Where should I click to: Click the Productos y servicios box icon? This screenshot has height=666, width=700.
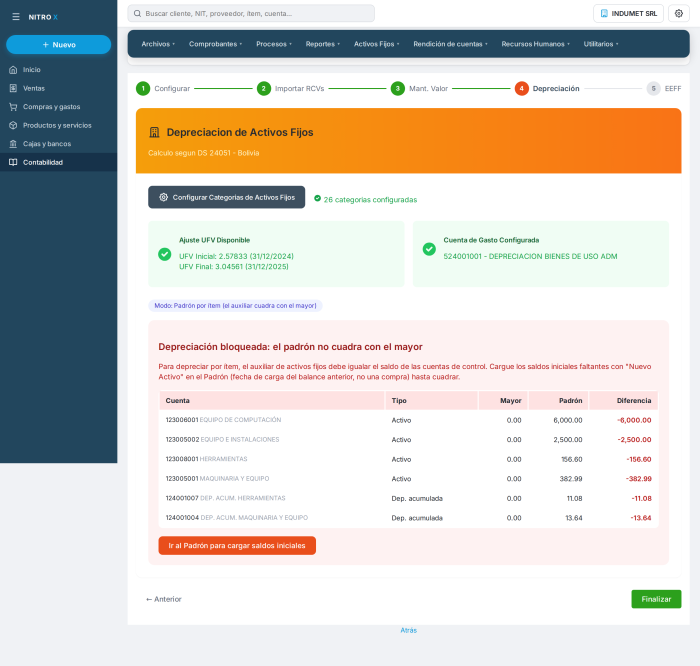[x=13, y=125]
